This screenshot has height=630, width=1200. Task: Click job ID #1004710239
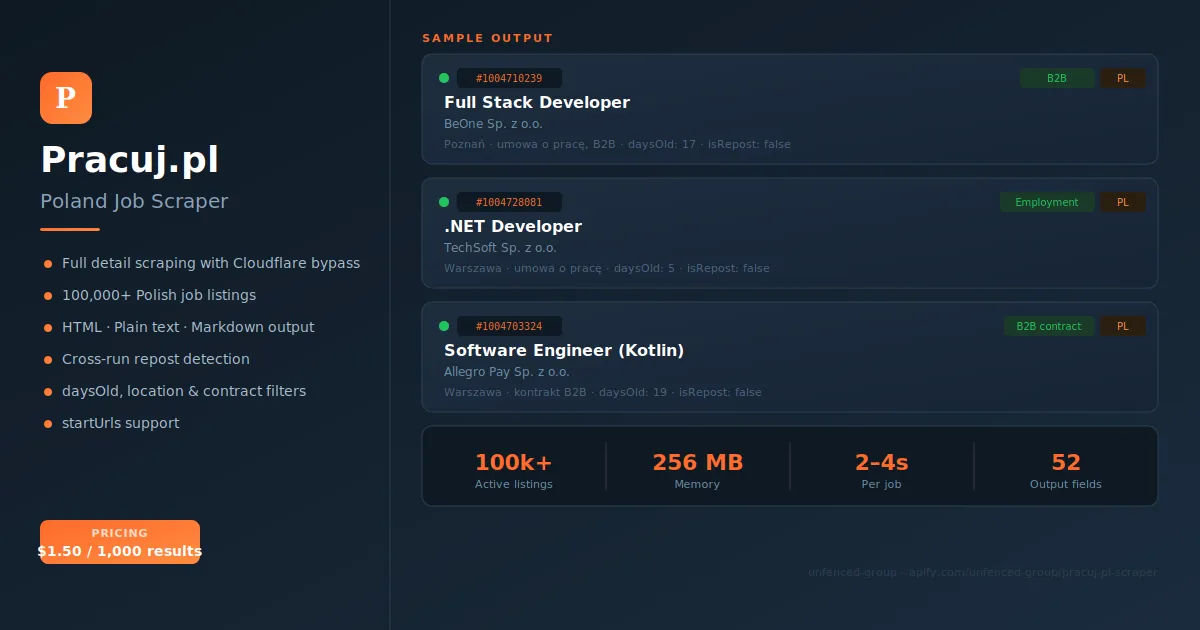tap(509, 78)
